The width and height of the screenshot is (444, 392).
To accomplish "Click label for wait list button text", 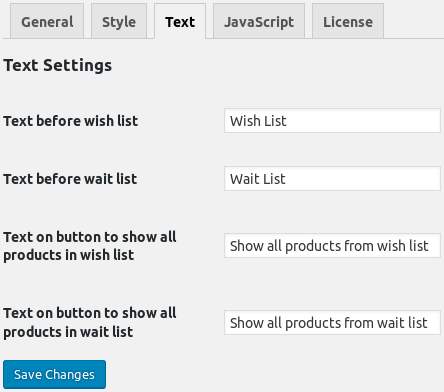I will pos(90,322).
